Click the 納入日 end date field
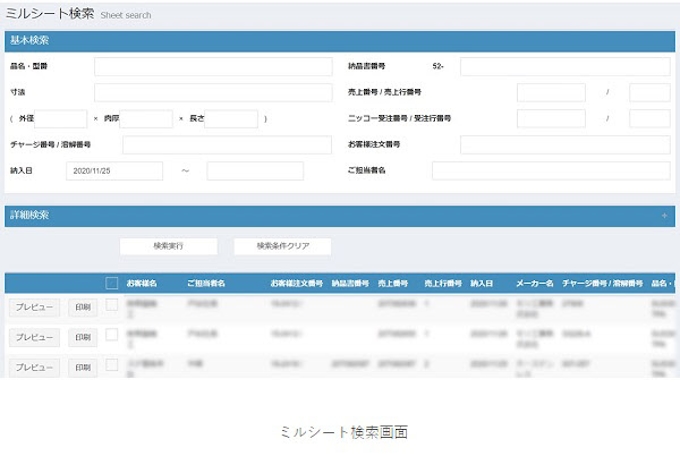Screen dimensions: 680x456 click(x=254, y=171)
